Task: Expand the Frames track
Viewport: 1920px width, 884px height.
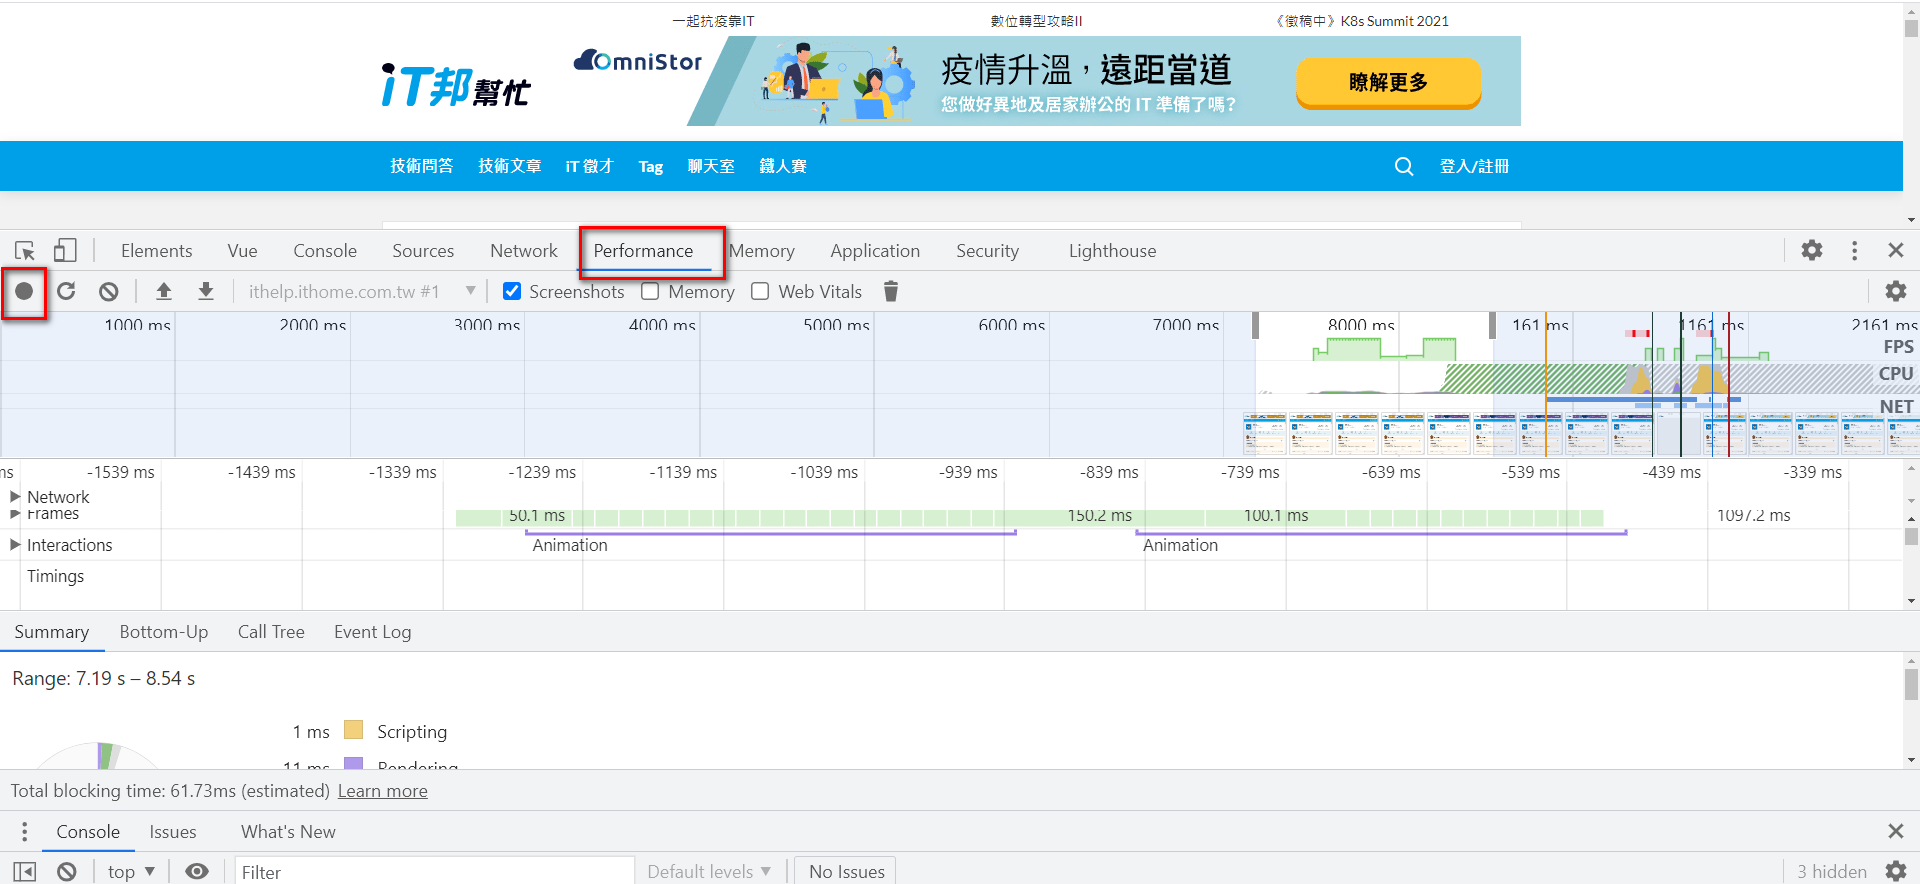Action: [x=15, y=514]
